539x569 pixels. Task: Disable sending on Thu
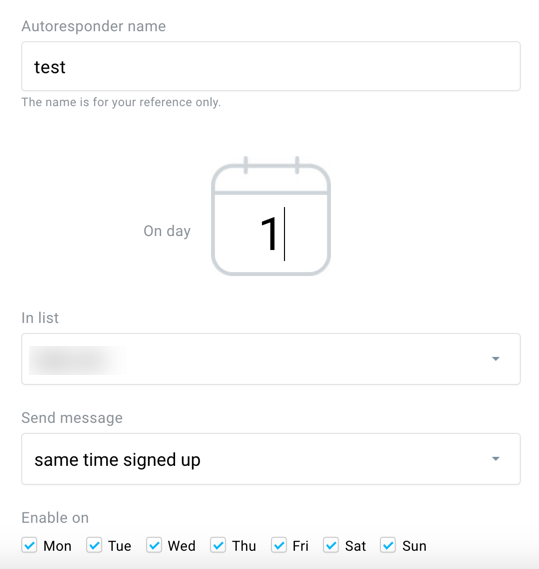tap(218, 545)
